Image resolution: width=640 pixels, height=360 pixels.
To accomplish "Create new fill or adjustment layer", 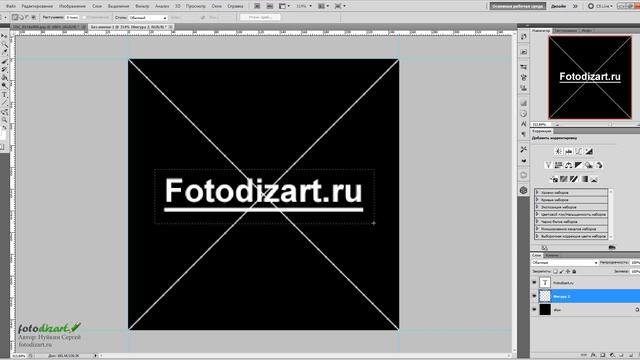I will (x=612, y=355).
